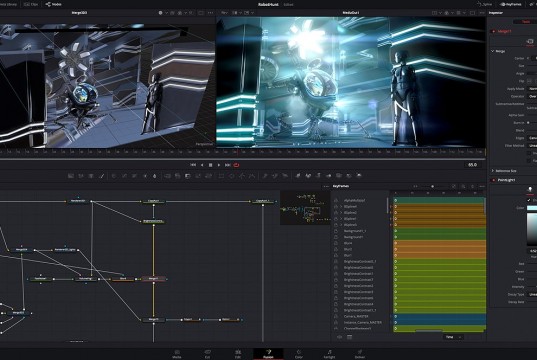Open the Edges dropdown
This screenshot has width=537, height=360.
pyautogui.click(x=532, y=138)
